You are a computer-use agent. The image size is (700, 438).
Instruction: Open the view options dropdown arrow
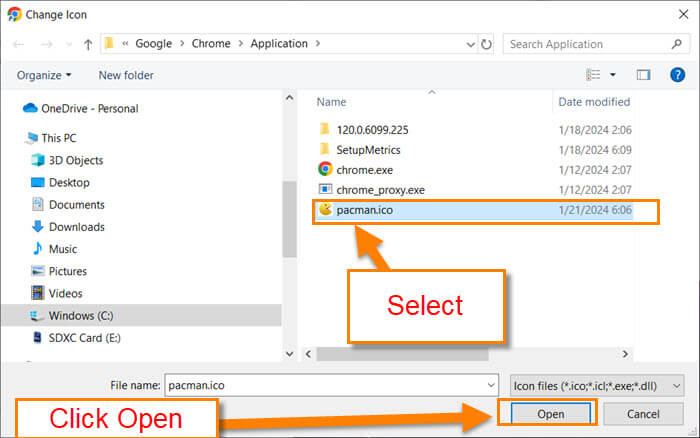[x=613, y=75]
